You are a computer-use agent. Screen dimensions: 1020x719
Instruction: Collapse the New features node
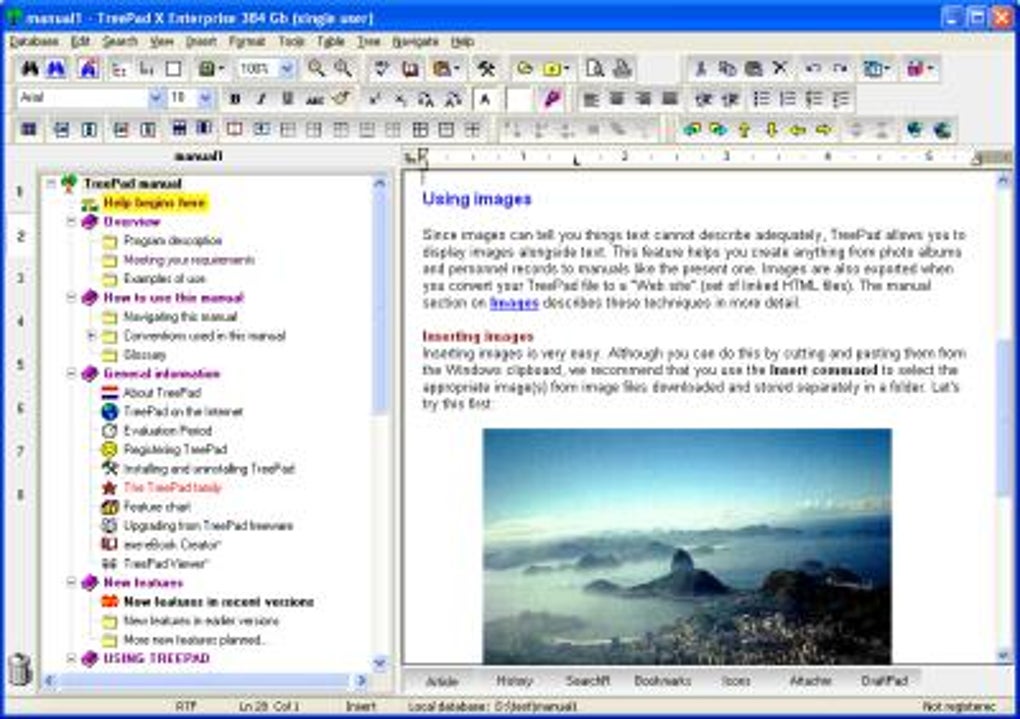[x=71, y=582]
